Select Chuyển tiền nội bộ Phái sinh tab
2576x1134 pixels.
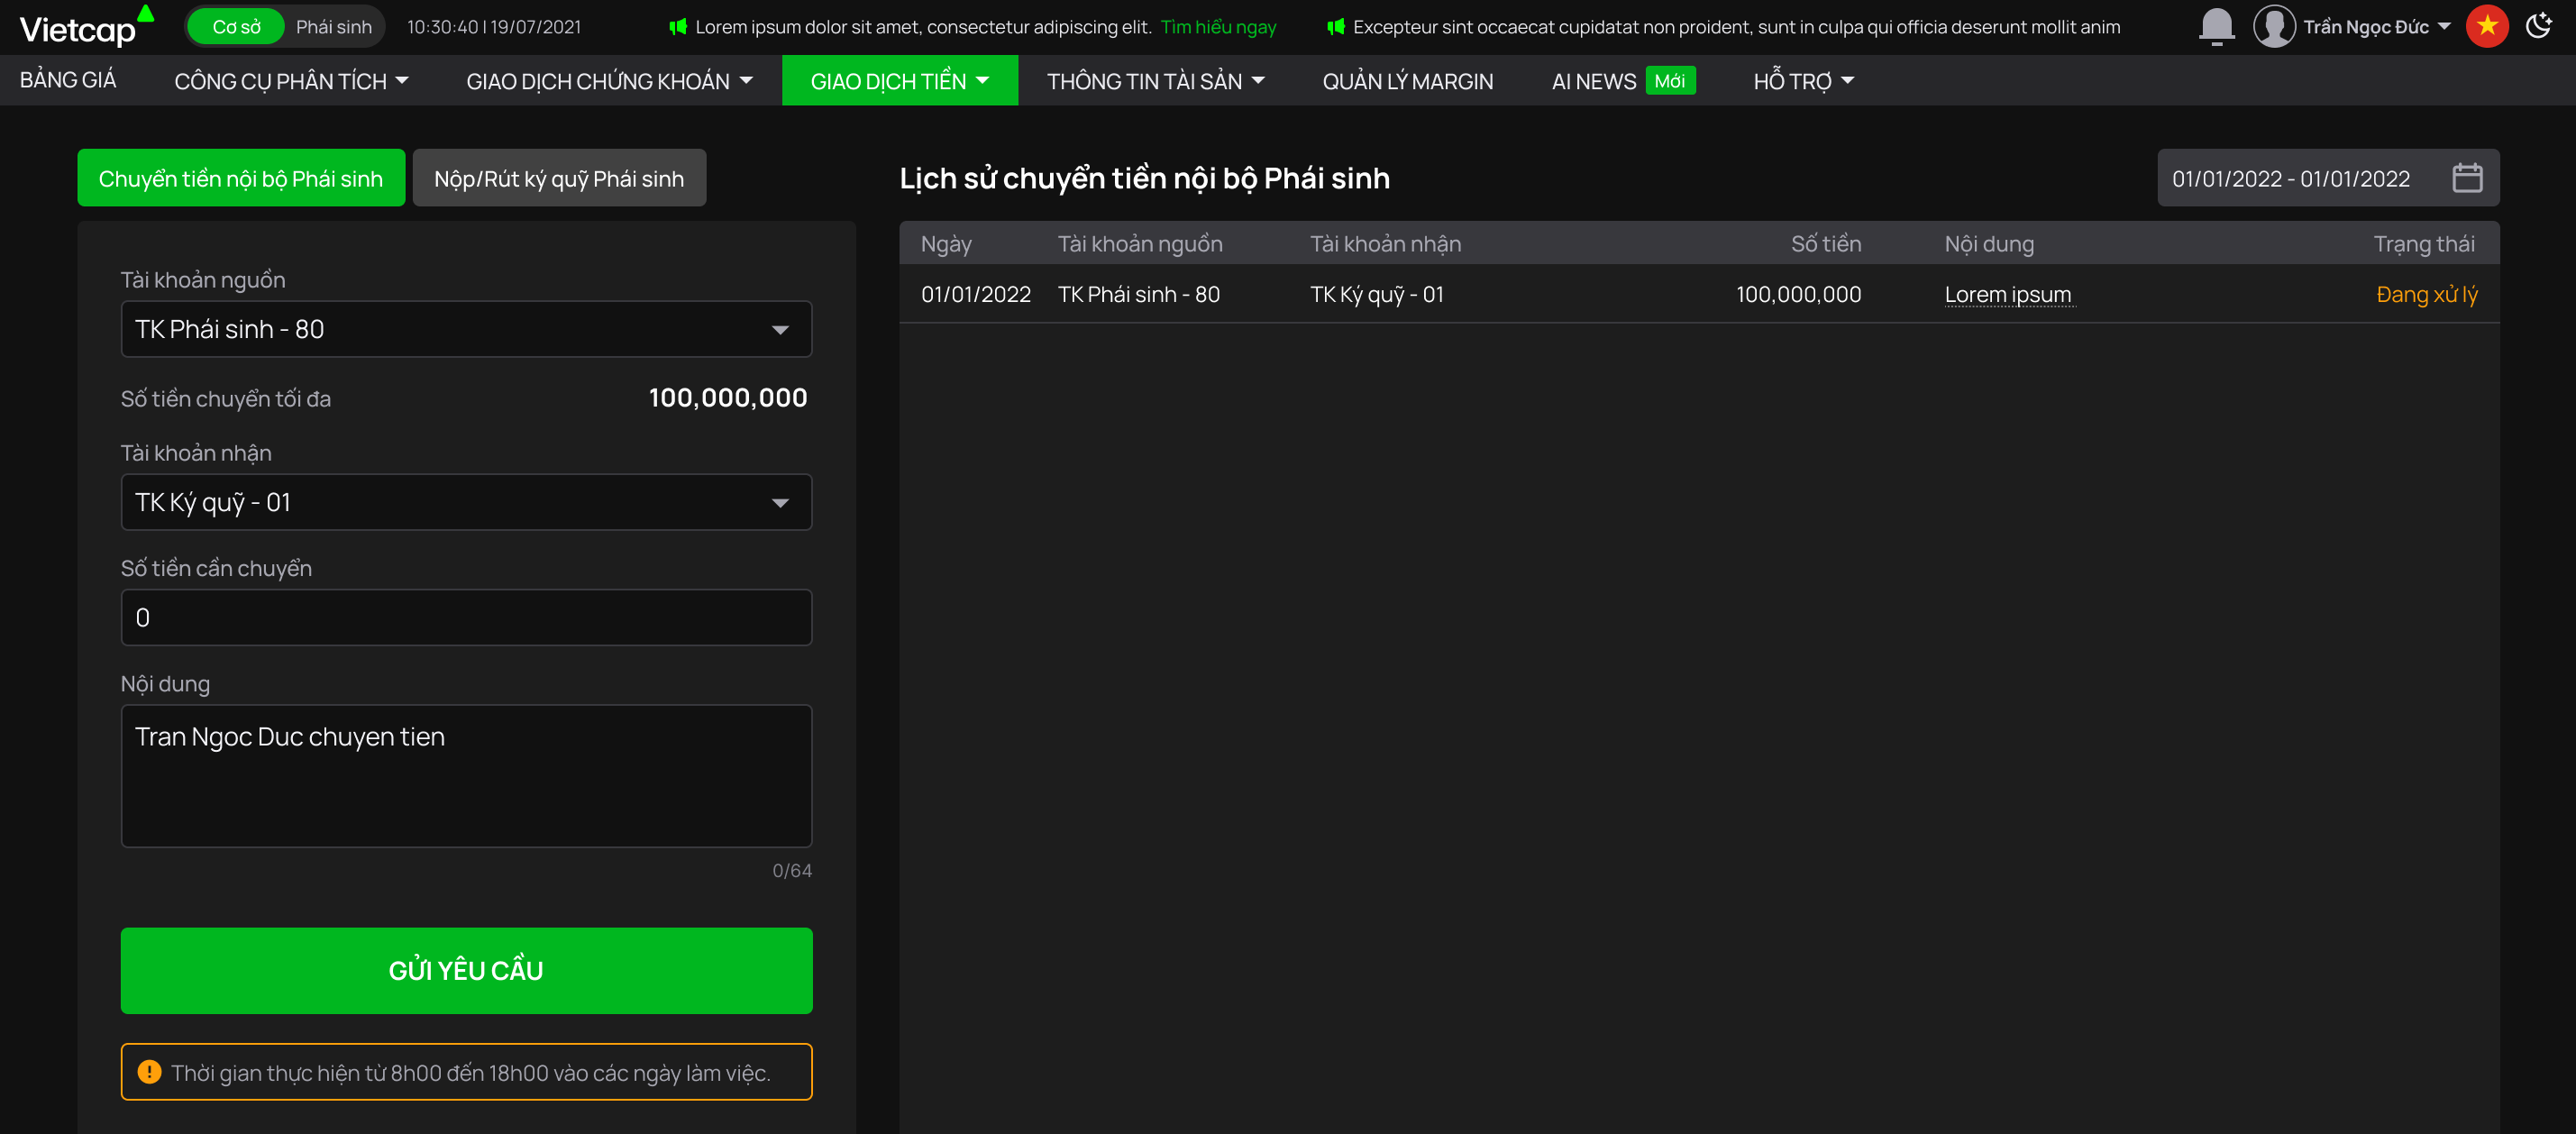pos(241,178)
